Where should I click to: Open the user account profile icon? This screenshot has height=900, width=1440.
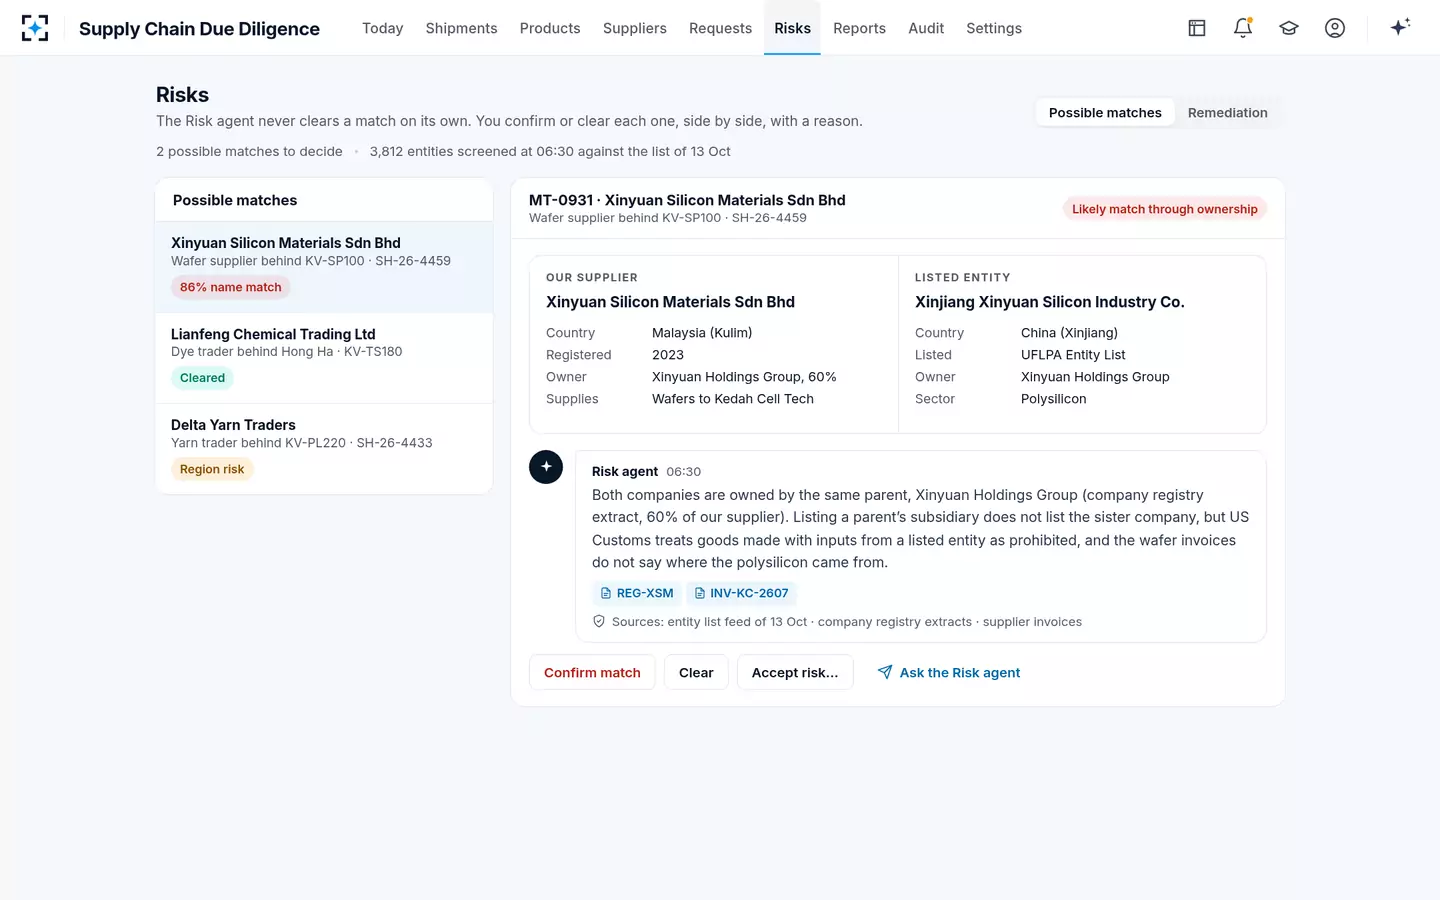coord(1335,28)
